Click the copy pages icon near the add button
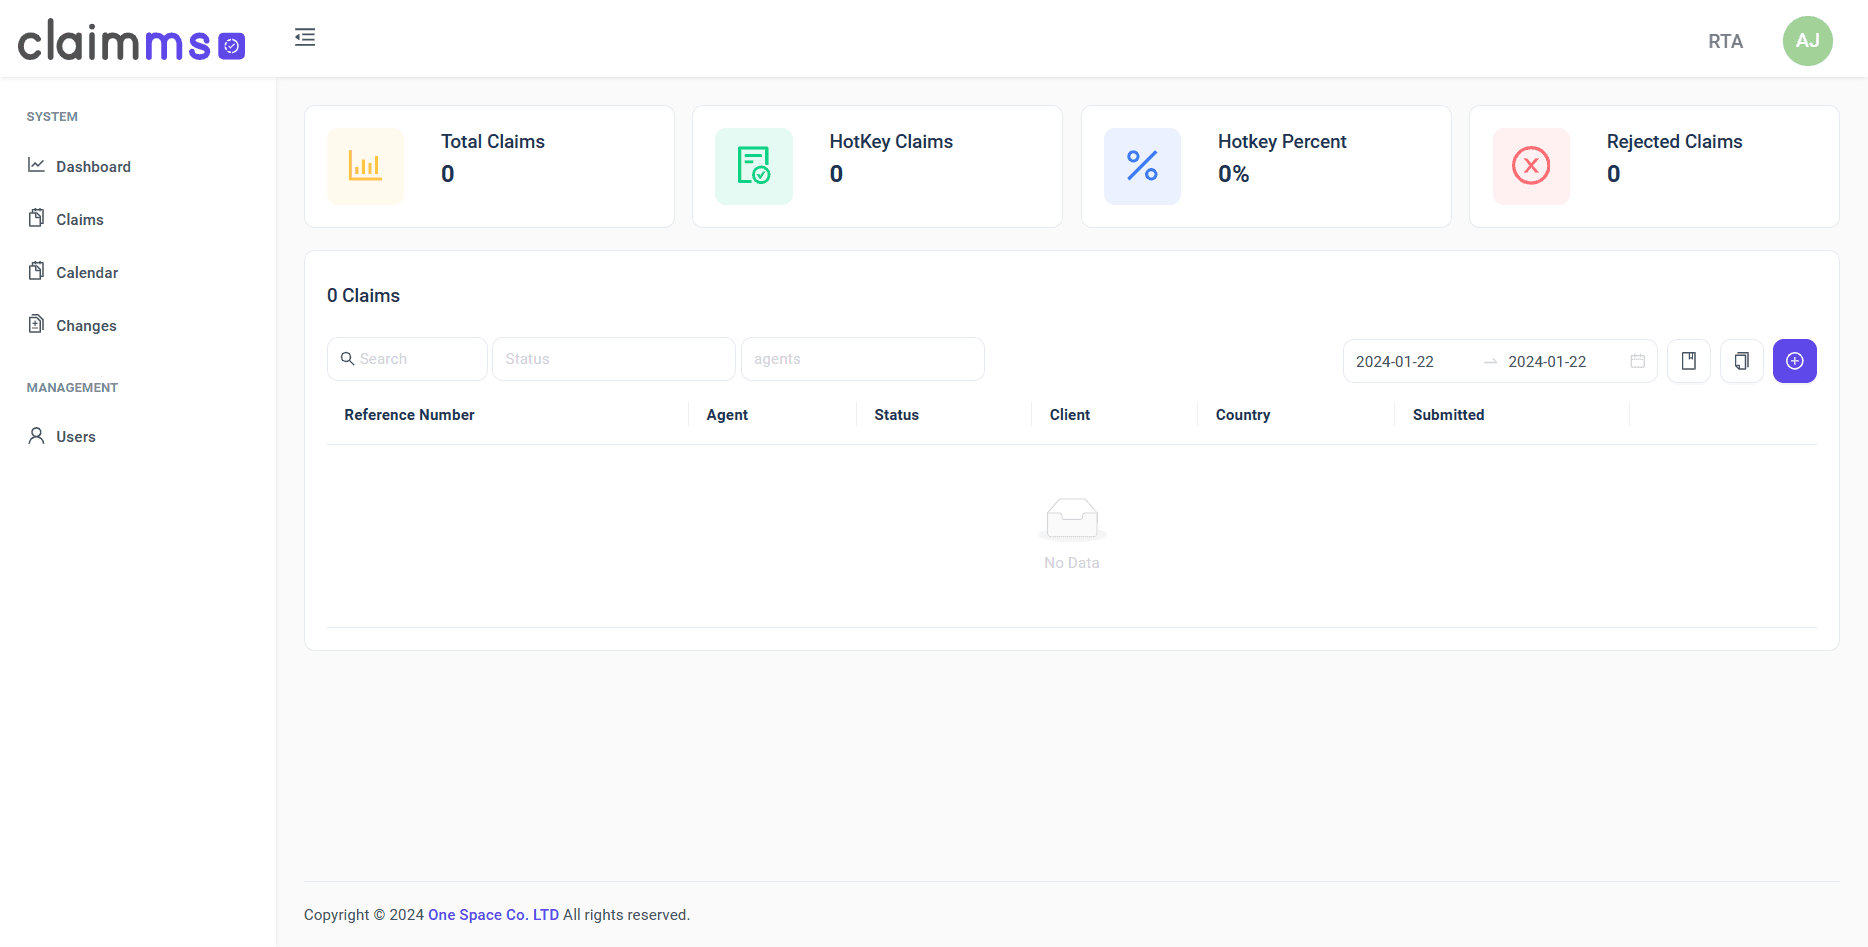This screenshot has height=947, width=1868. pyautogui.click(x=1742, y=361)
